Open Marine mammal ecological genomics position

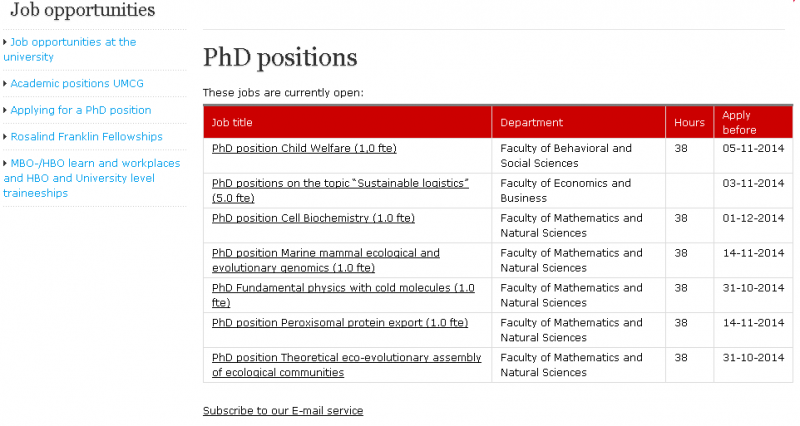click(x=325, y=253)
